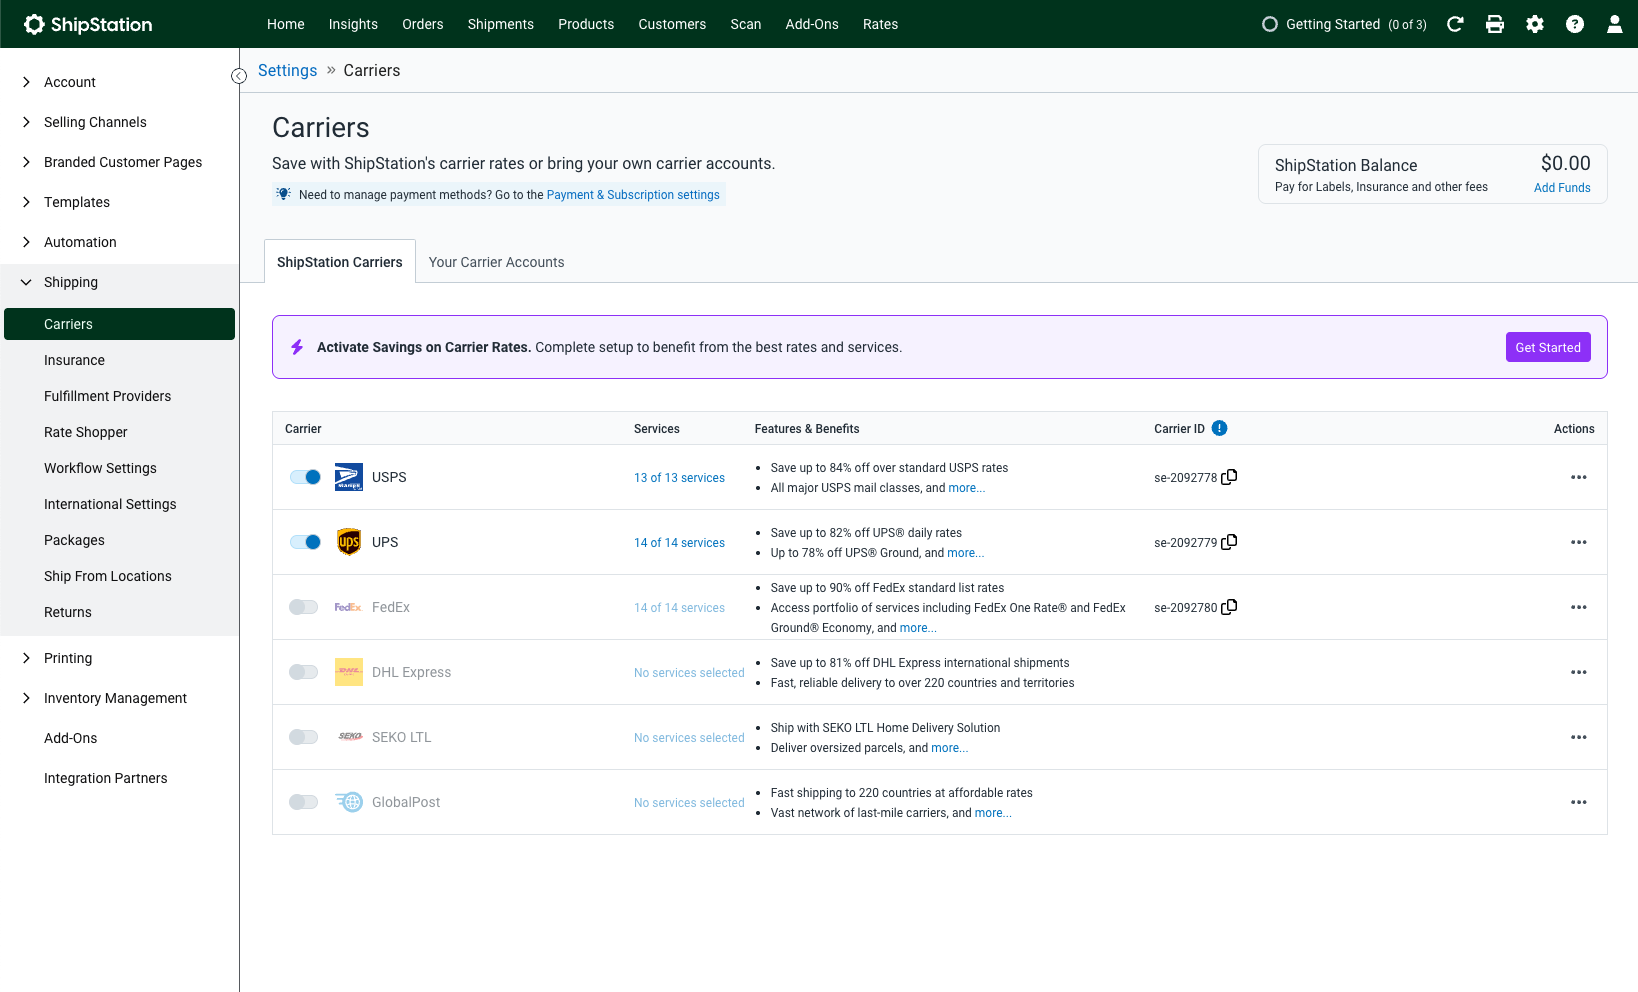Open the user profile icon

pyautogui.click(x=1615, y=24)
